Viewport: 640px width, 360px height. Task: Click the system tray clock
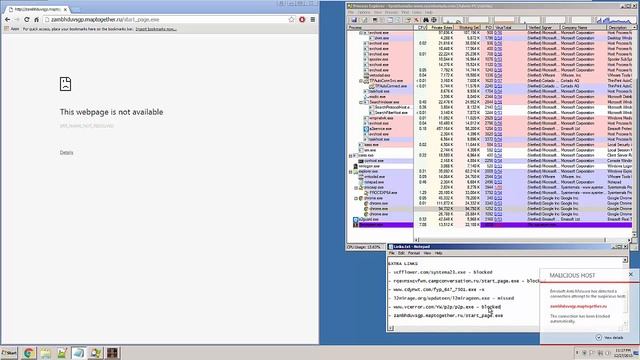click(x=623, y=353)
